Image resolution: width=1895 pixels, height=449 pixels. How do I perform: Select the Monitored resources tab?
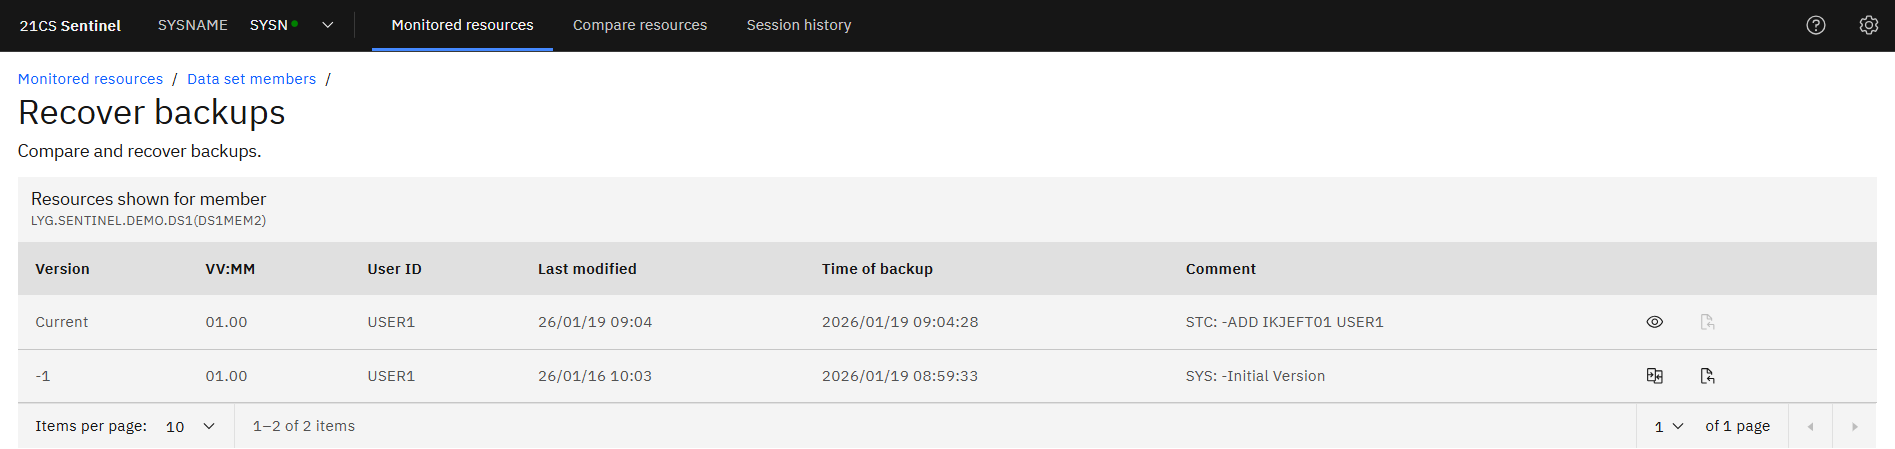(x=462, y=25)
